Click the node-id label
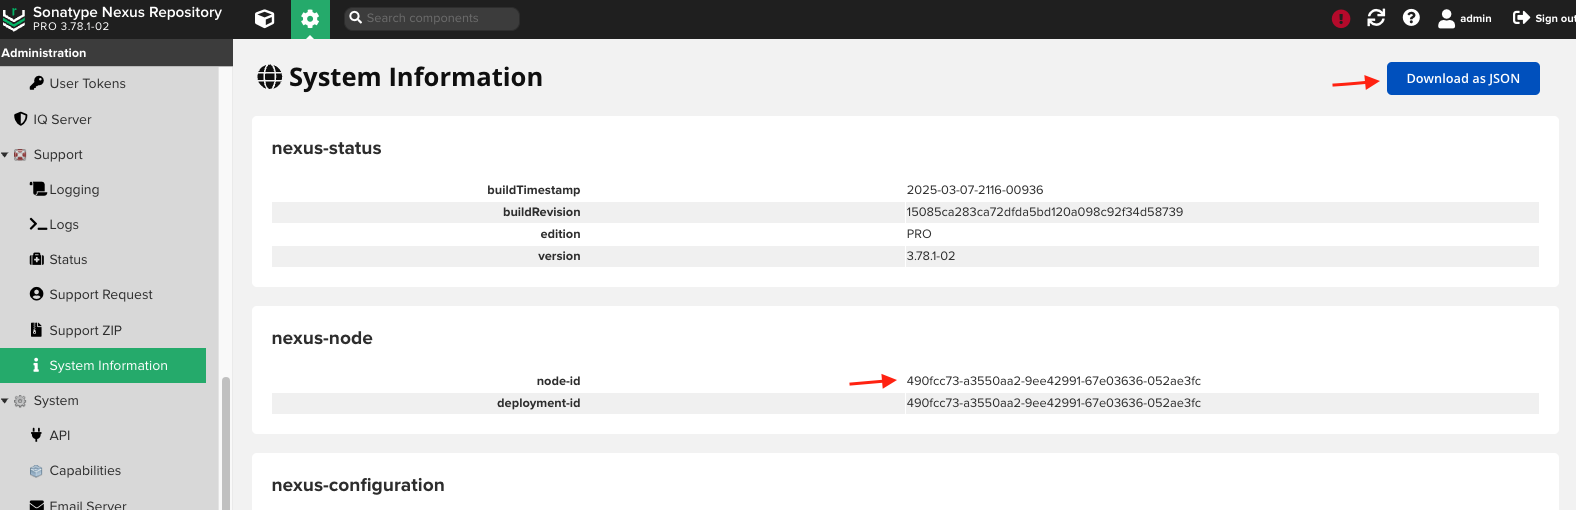Viewport: 1576px width, 510px height. [558, 381]
